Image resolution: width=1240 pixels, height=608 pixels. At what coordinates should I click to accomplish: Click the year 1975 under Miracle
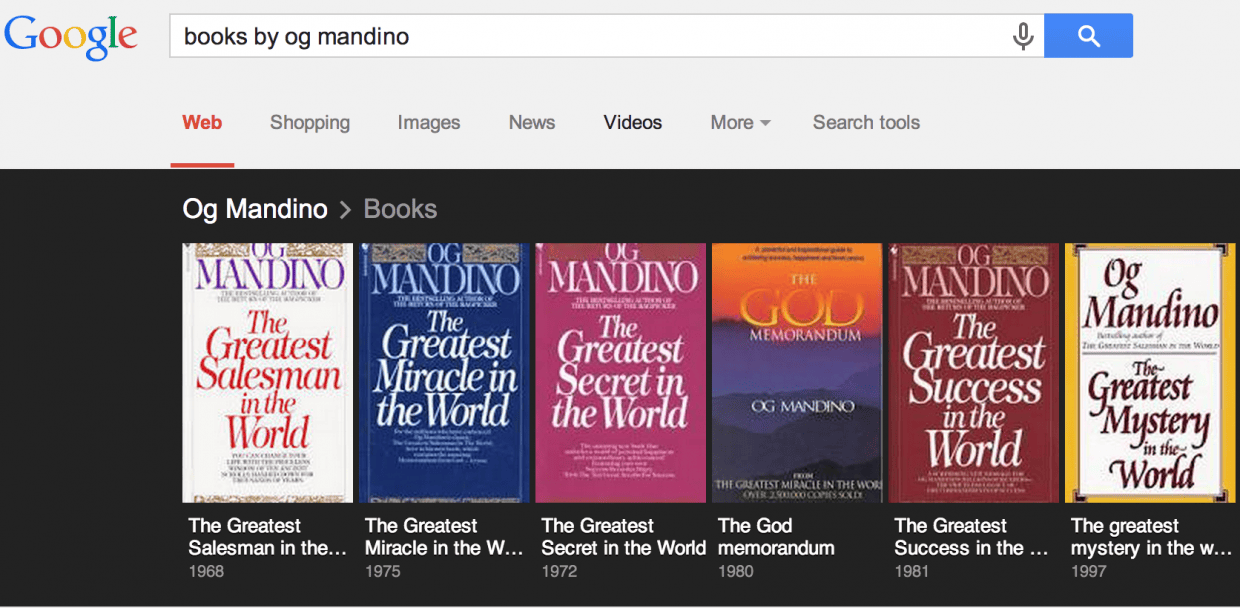(x=383, y=572)
